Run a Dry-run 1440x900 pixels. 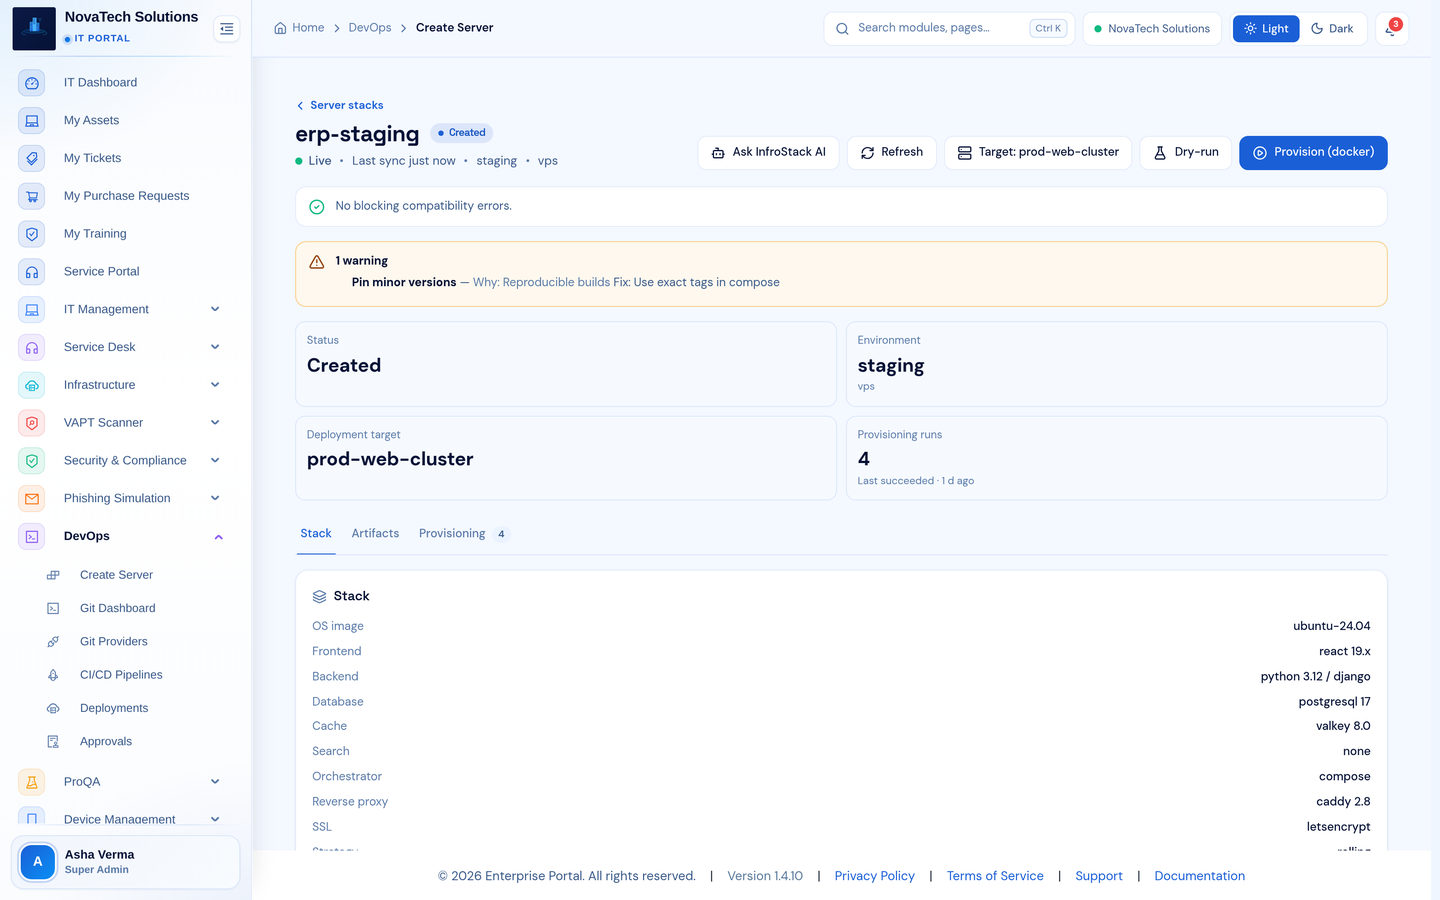(1186, 153)
